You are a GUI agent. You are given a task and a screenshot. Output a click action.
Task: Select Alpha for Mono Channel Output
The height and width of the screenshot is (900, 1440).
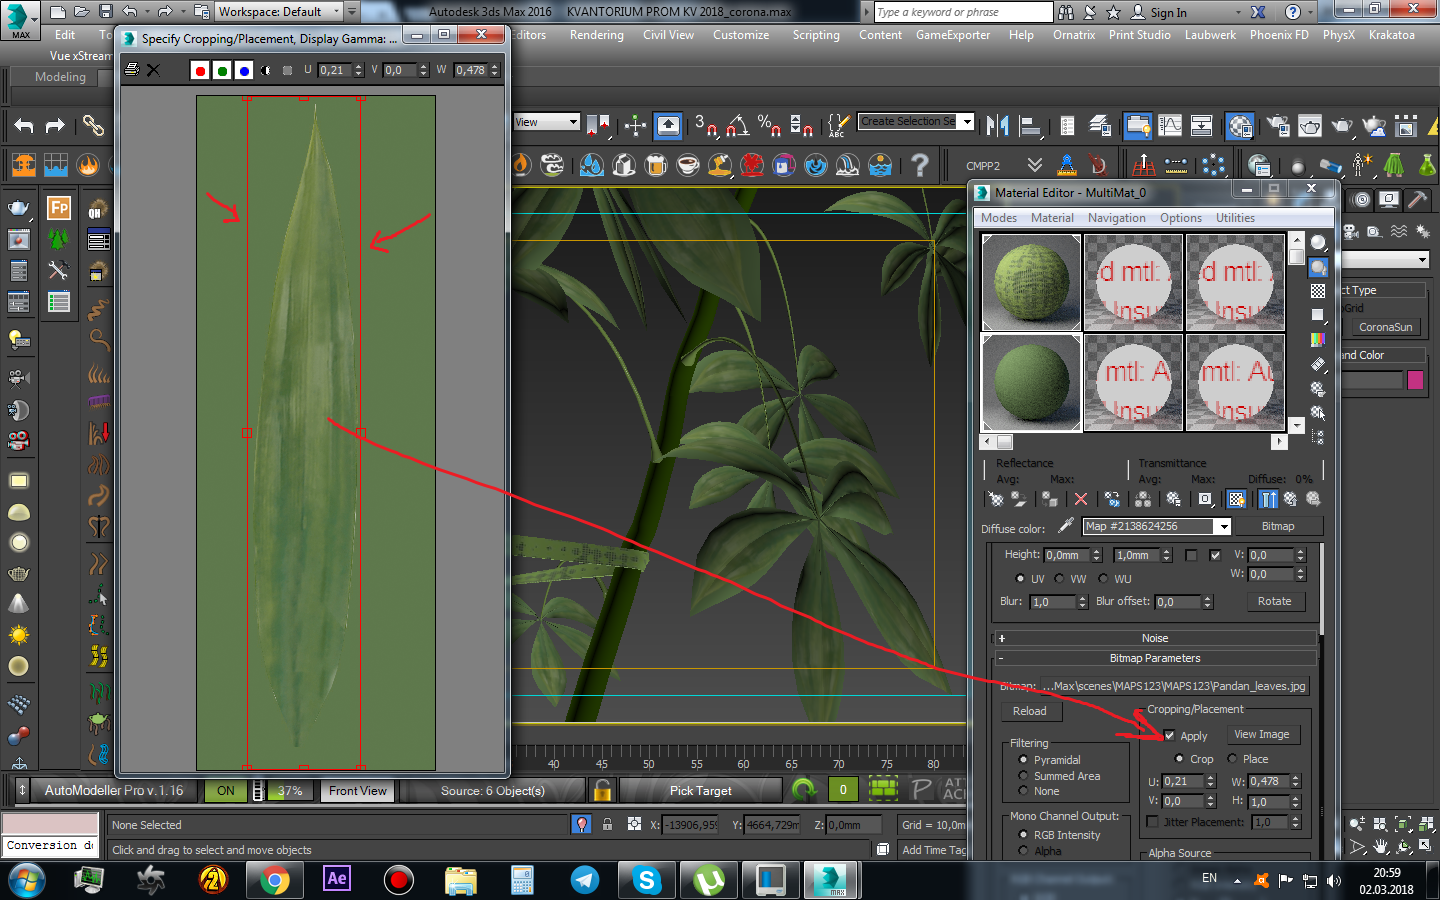[1024, 851]
